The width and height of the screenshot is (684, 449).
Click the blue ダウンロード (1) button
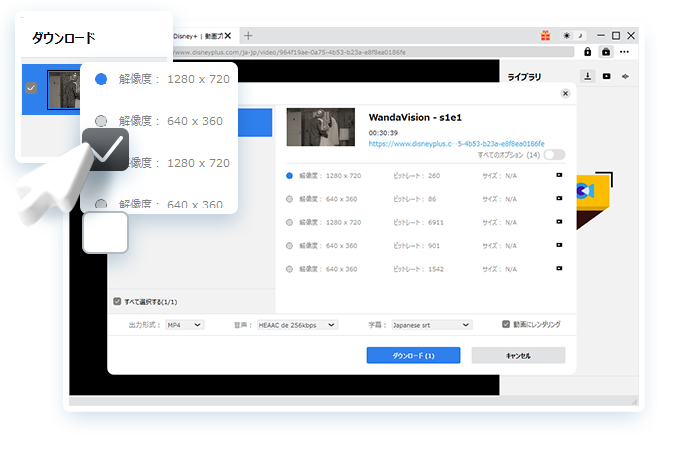tap(413, 355)
